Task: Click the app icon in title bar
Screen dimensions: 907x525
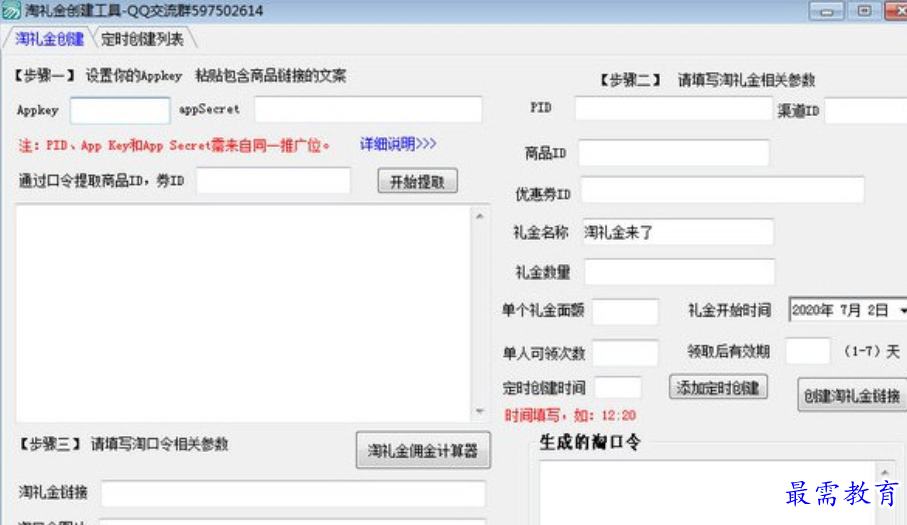Action: coord(11,10)
